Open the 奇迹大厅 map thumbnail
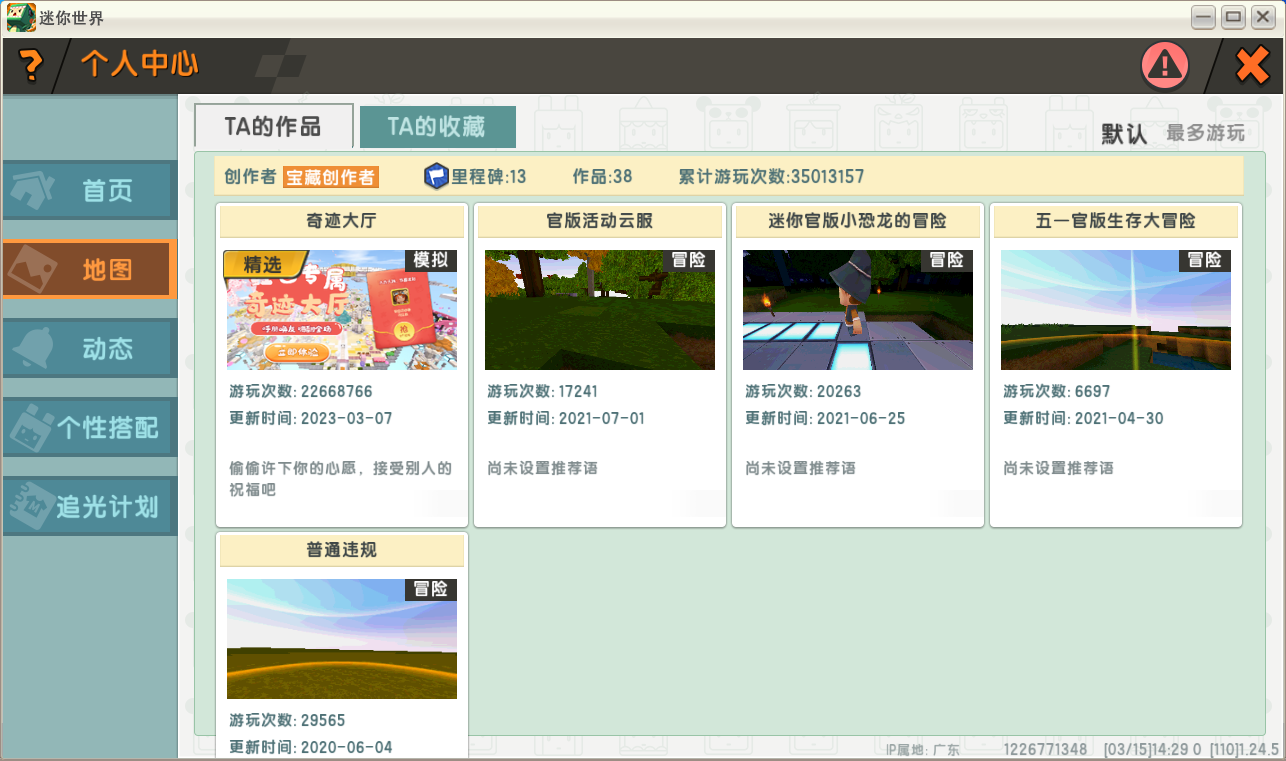Image resolution: width=1286 pixels, height=761 pixels. 342,310
